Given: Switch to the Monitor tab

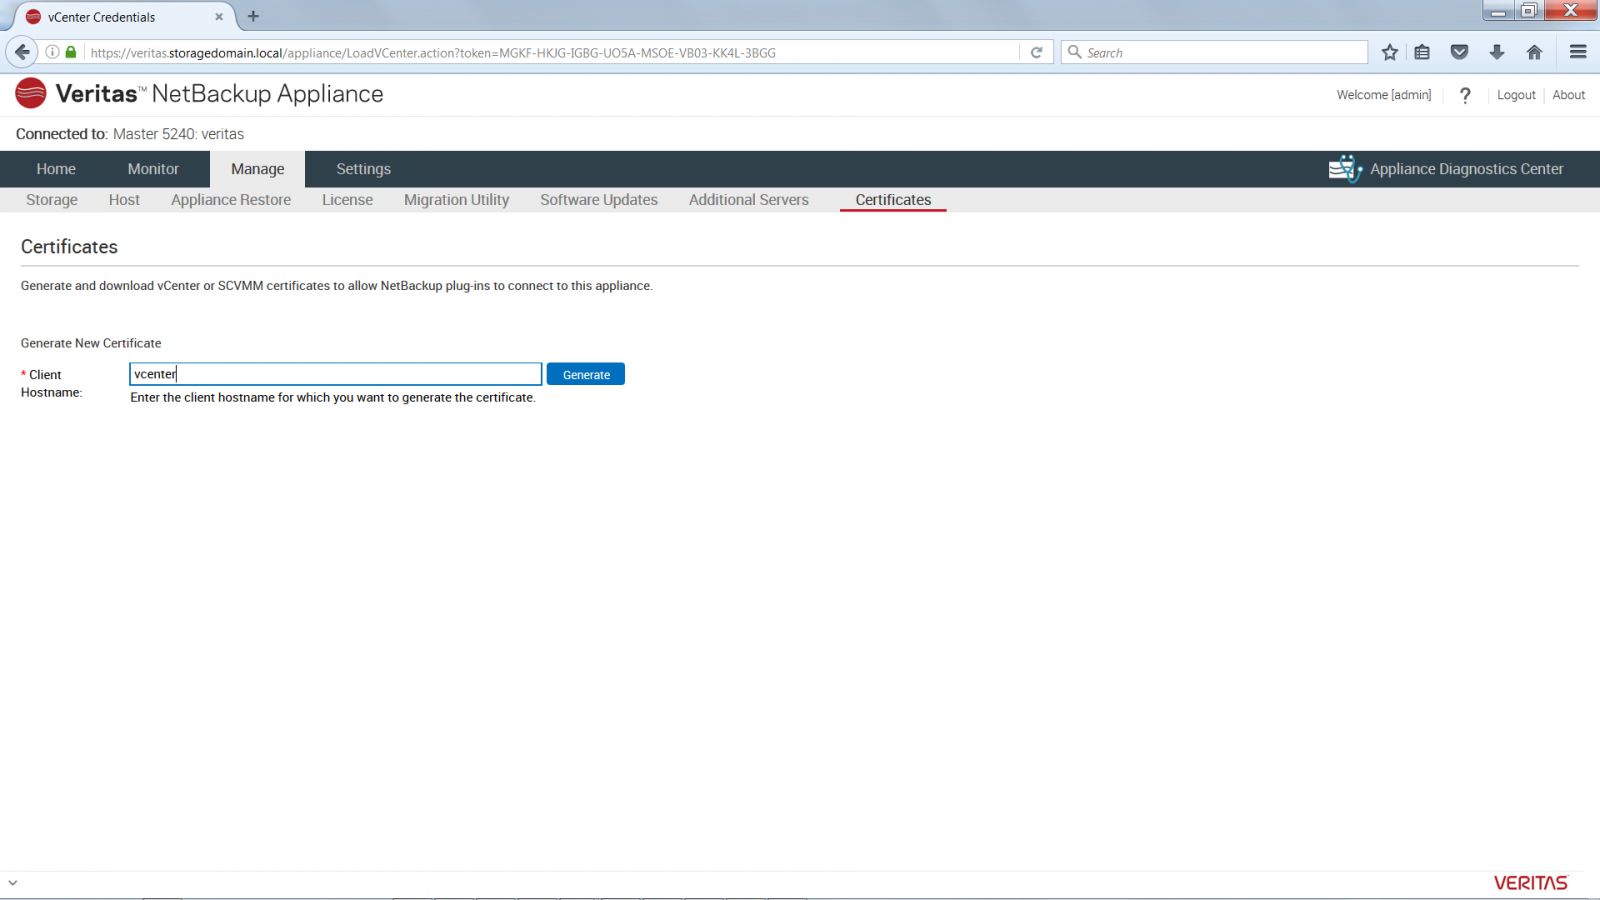Looking at the screenshot, I should tap(153, 169).
